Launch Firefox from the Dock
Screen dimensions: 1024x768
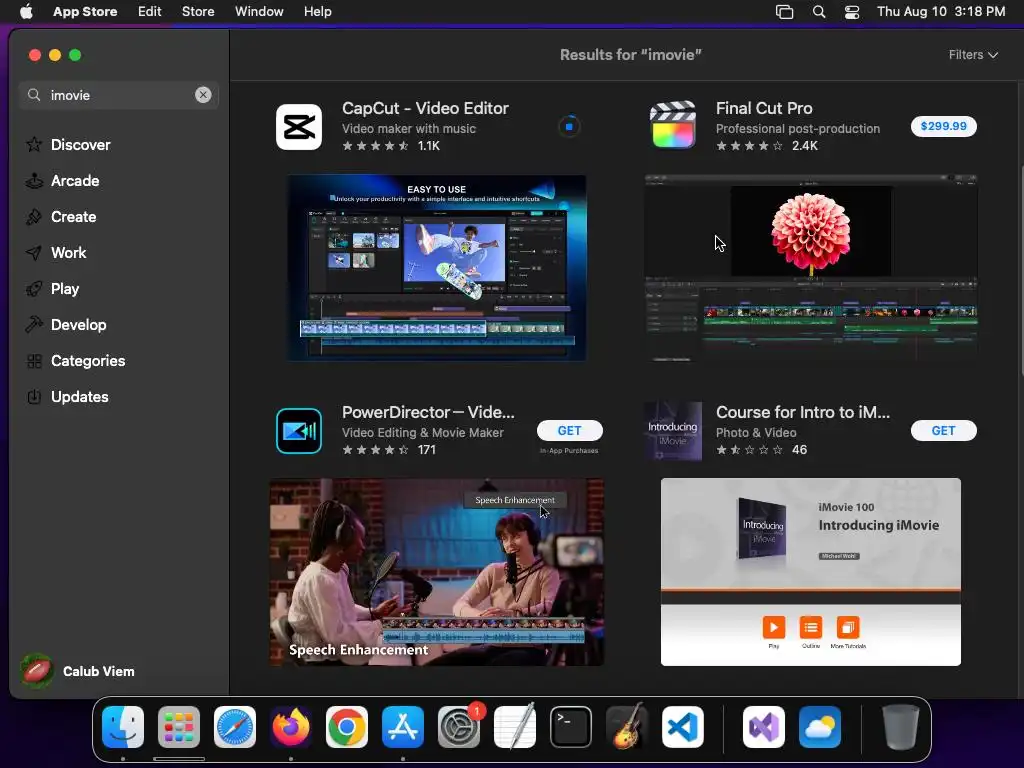click(291, 727)
